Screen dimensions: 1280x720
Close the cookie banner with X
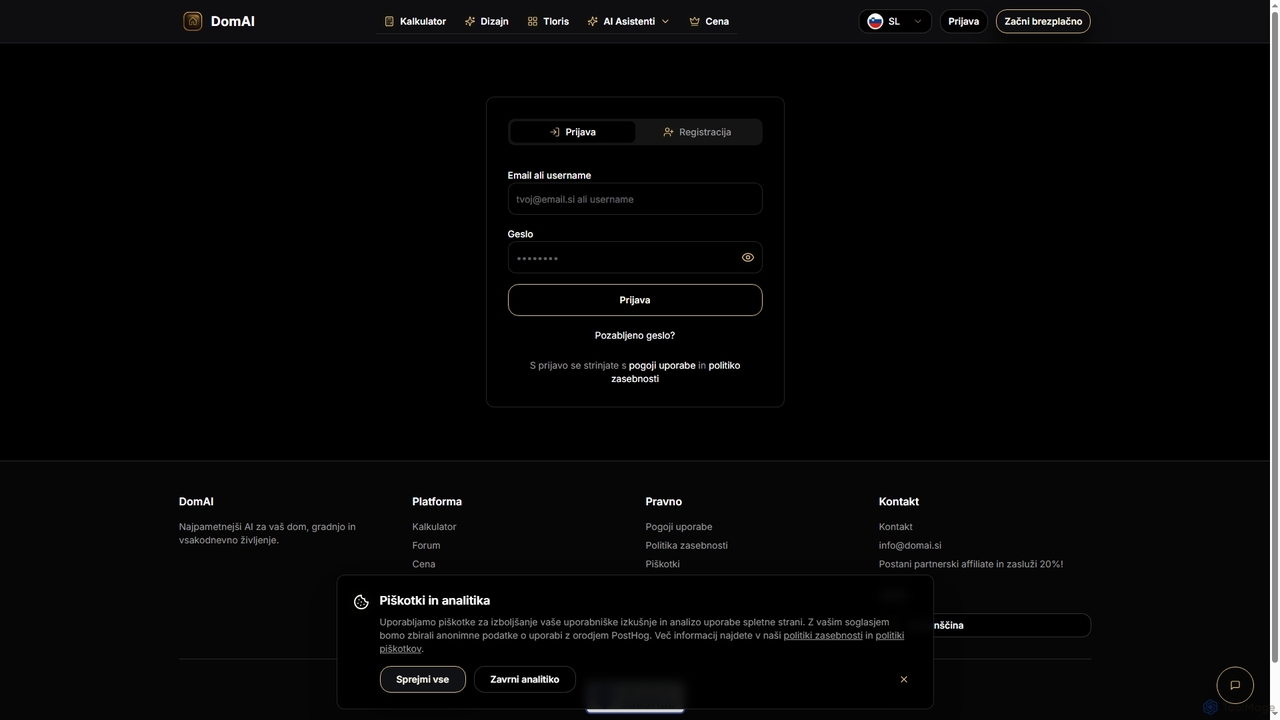coord(904,679)
